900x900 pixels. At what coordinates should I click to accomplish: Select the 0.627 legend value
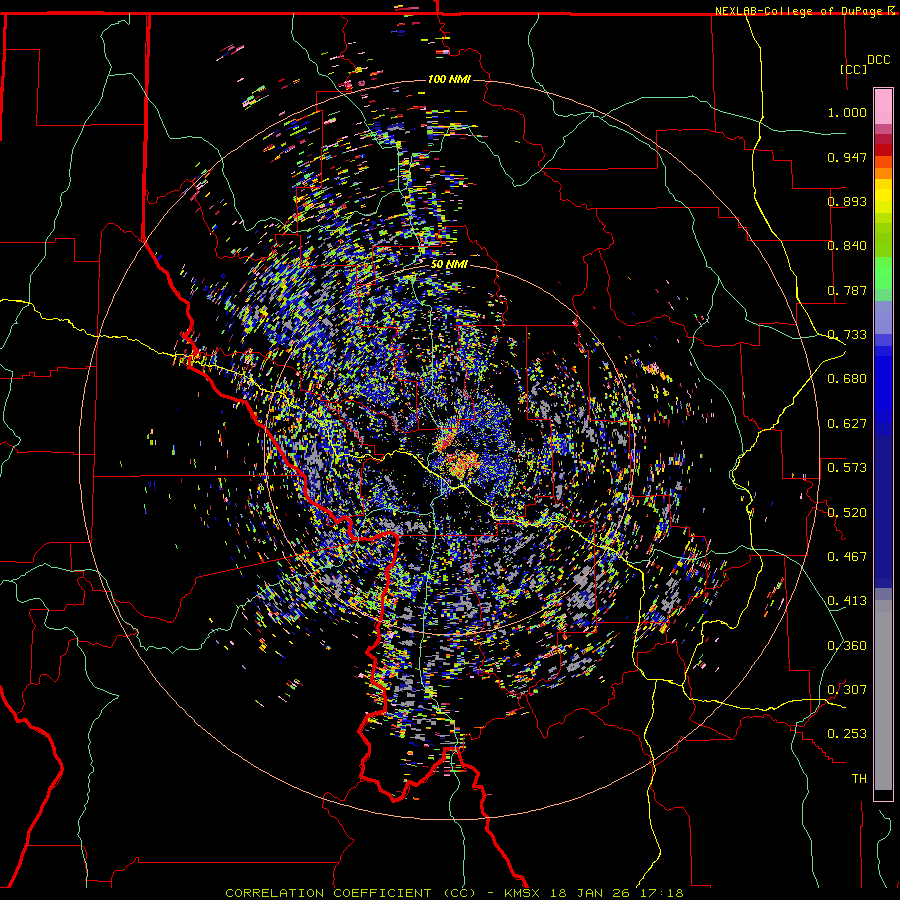(x=847, y=424)
